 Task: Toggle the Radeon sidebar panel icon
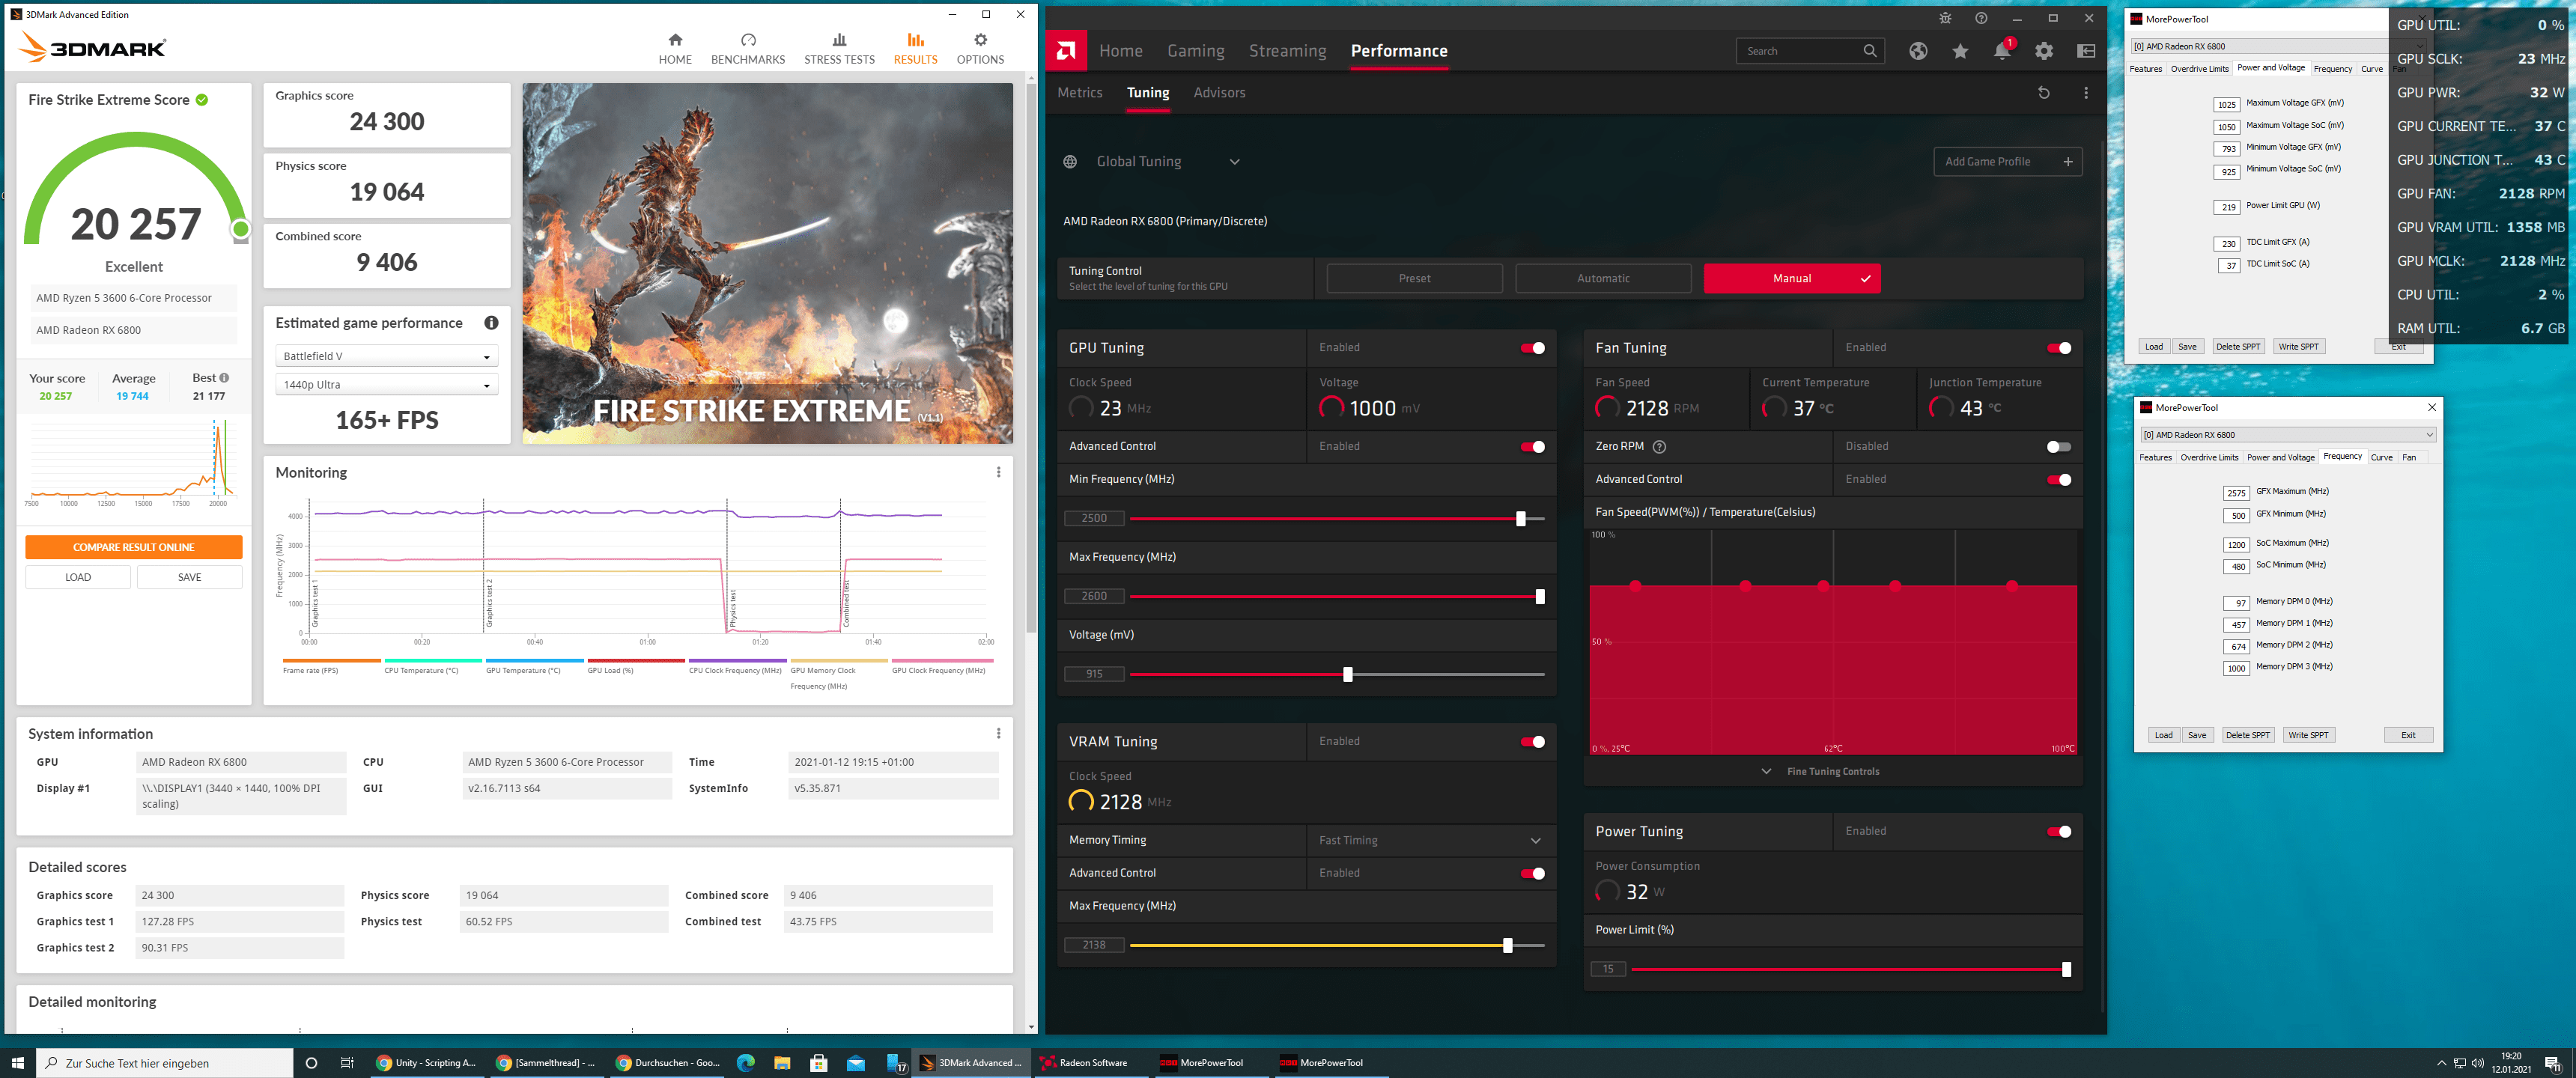[2085, 51]
